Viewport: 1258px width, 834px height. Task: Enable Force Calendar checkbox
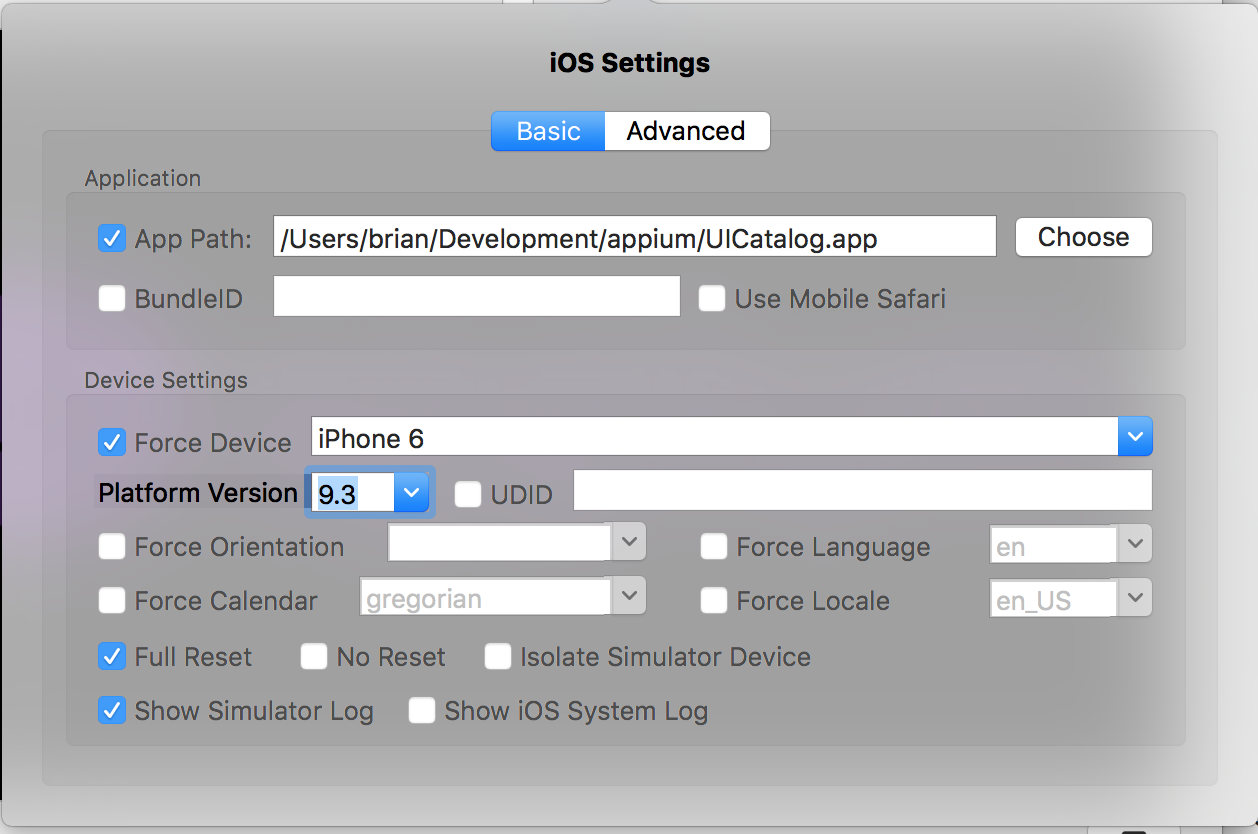[x=112, y=601]
